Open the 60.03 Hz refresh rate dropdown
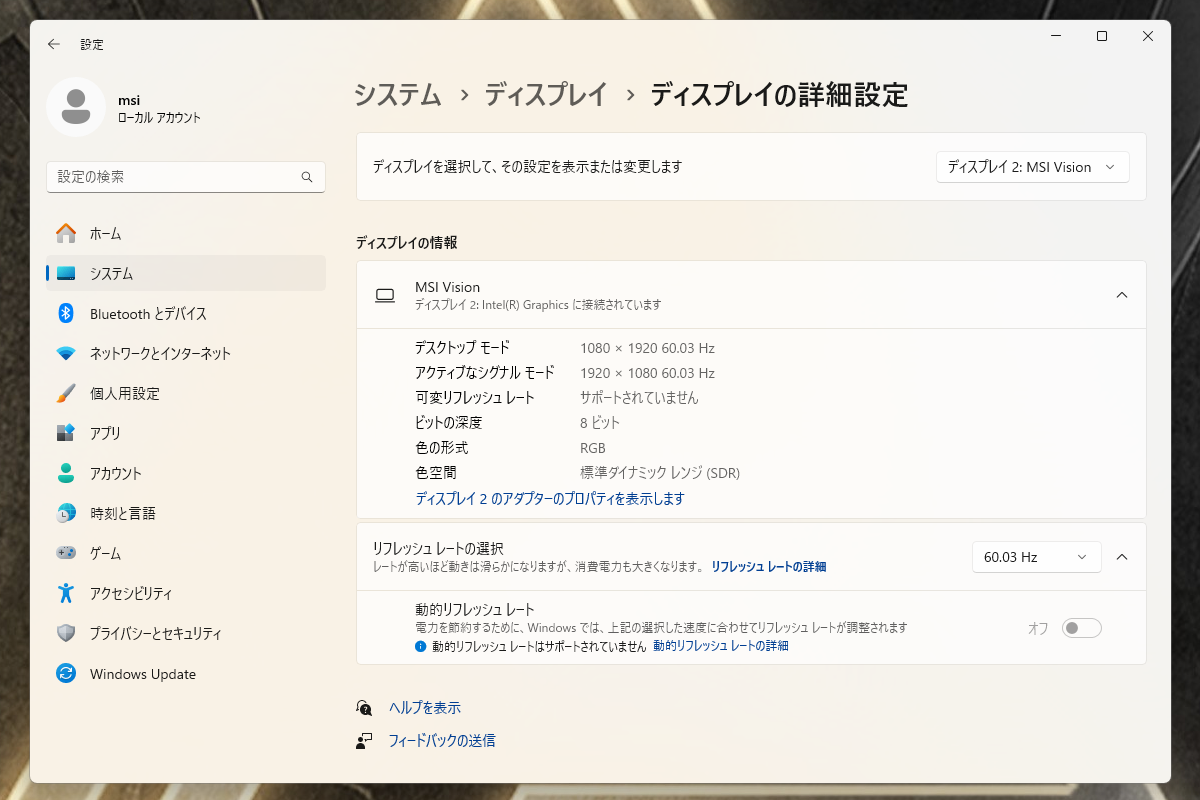The image size is (1200, 800). (x=1036, y=557)
